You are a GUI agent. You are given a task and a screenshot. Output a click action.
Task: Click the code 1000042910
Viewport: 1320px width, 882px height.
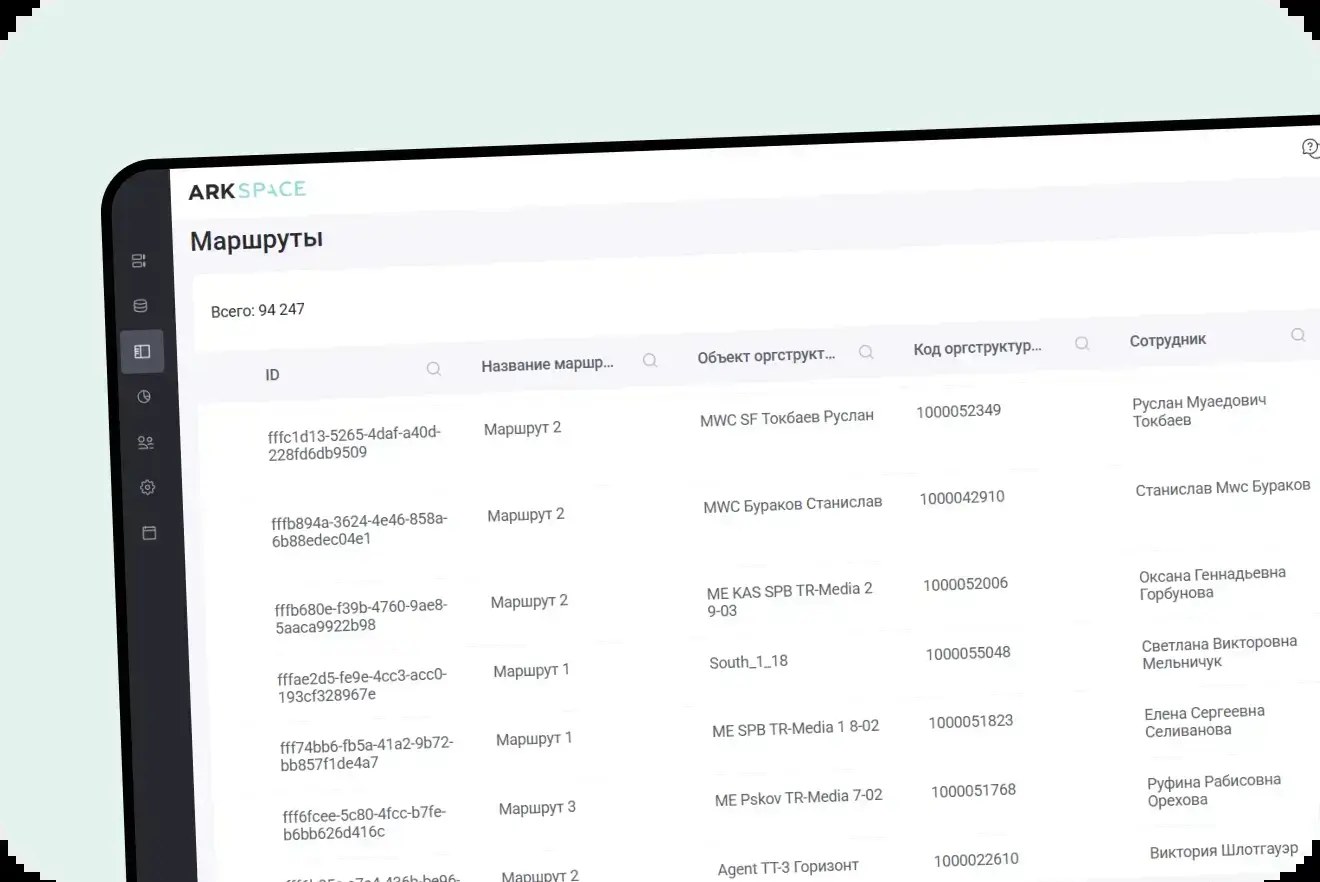(x=962, y=497)
